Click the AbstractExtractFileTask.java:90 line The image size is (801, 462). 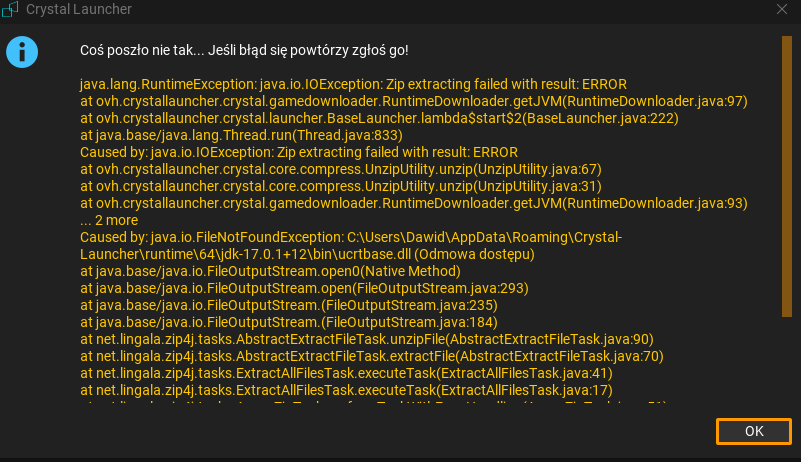(x=366, y=339)
